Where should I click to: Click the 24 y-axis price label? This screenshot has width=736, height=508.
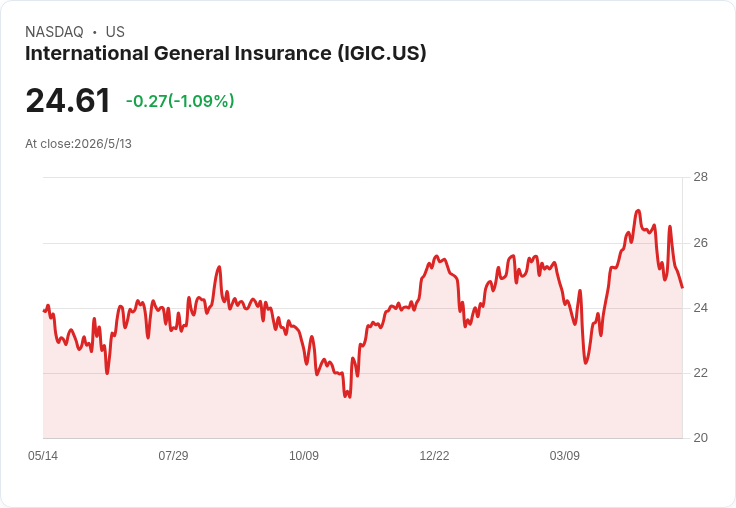[x=700, y=308]
